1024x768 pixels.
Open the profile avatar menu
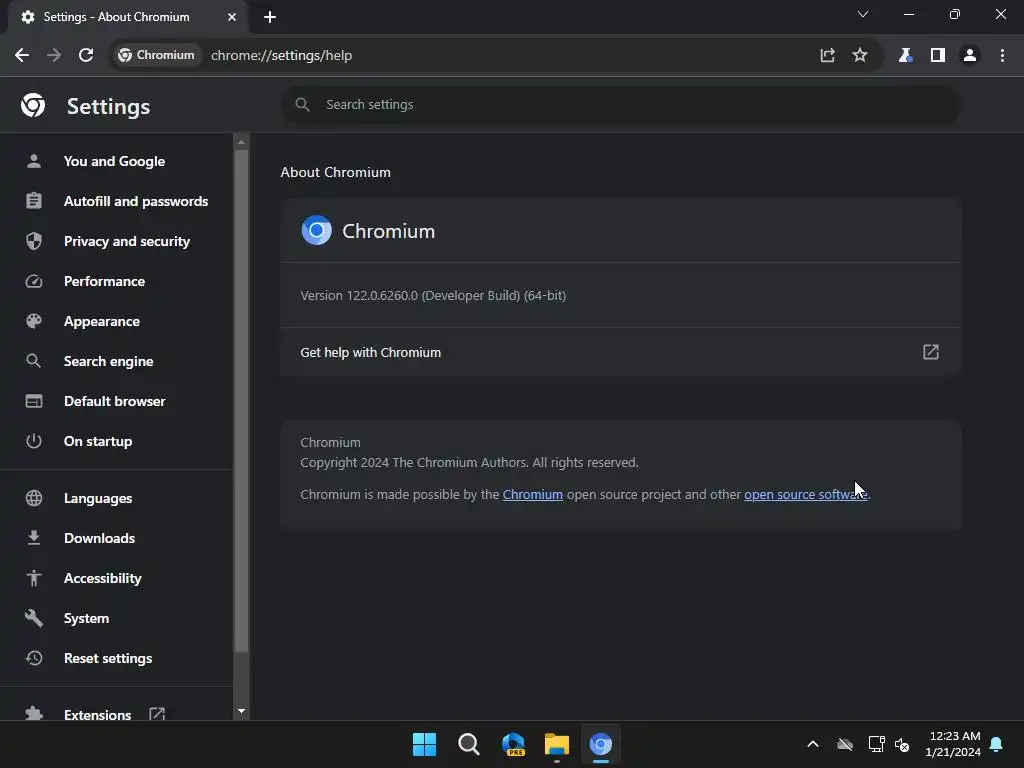[970, 56]
